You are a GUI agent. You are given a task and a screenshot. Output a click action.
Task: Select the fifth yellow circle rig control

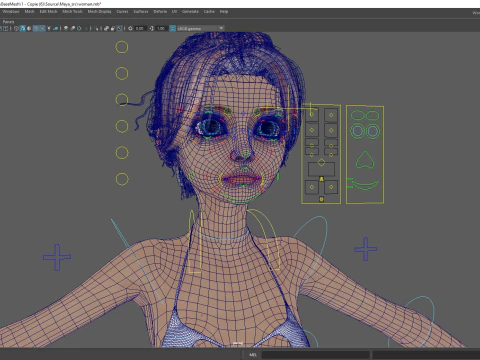point(122,153)
